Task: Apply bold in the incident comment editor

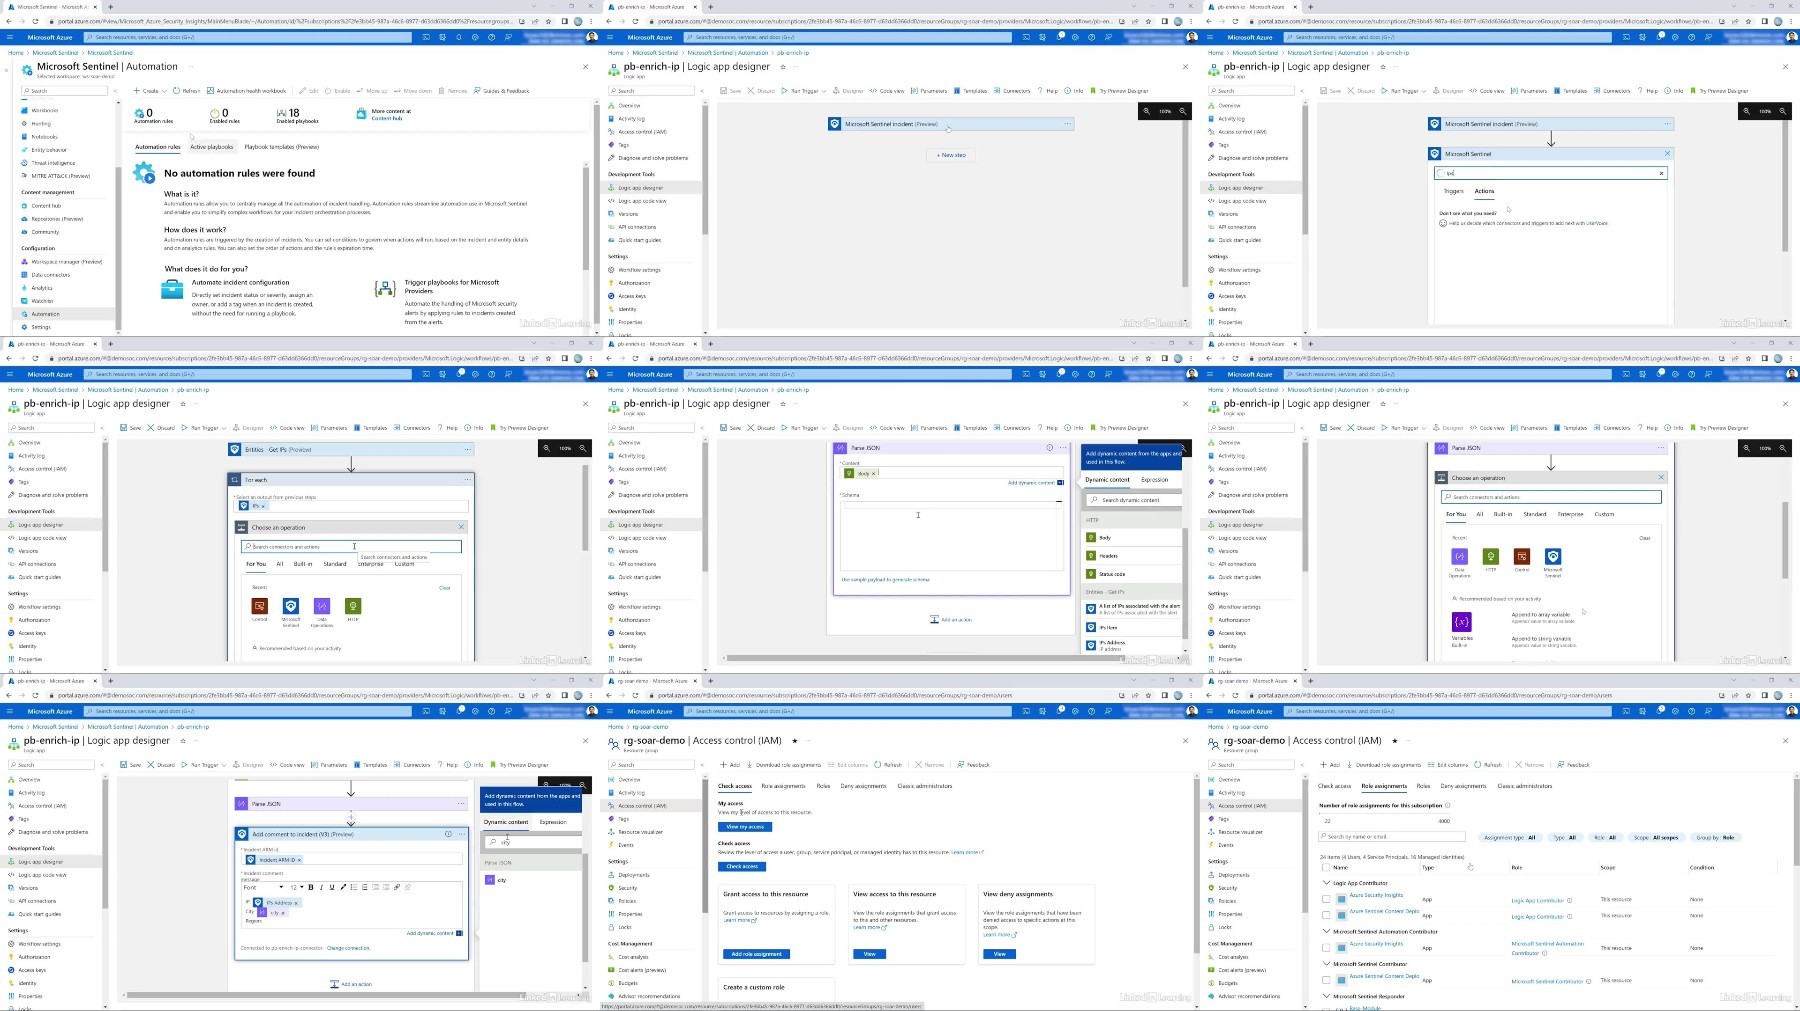Action: click(311, 887)
